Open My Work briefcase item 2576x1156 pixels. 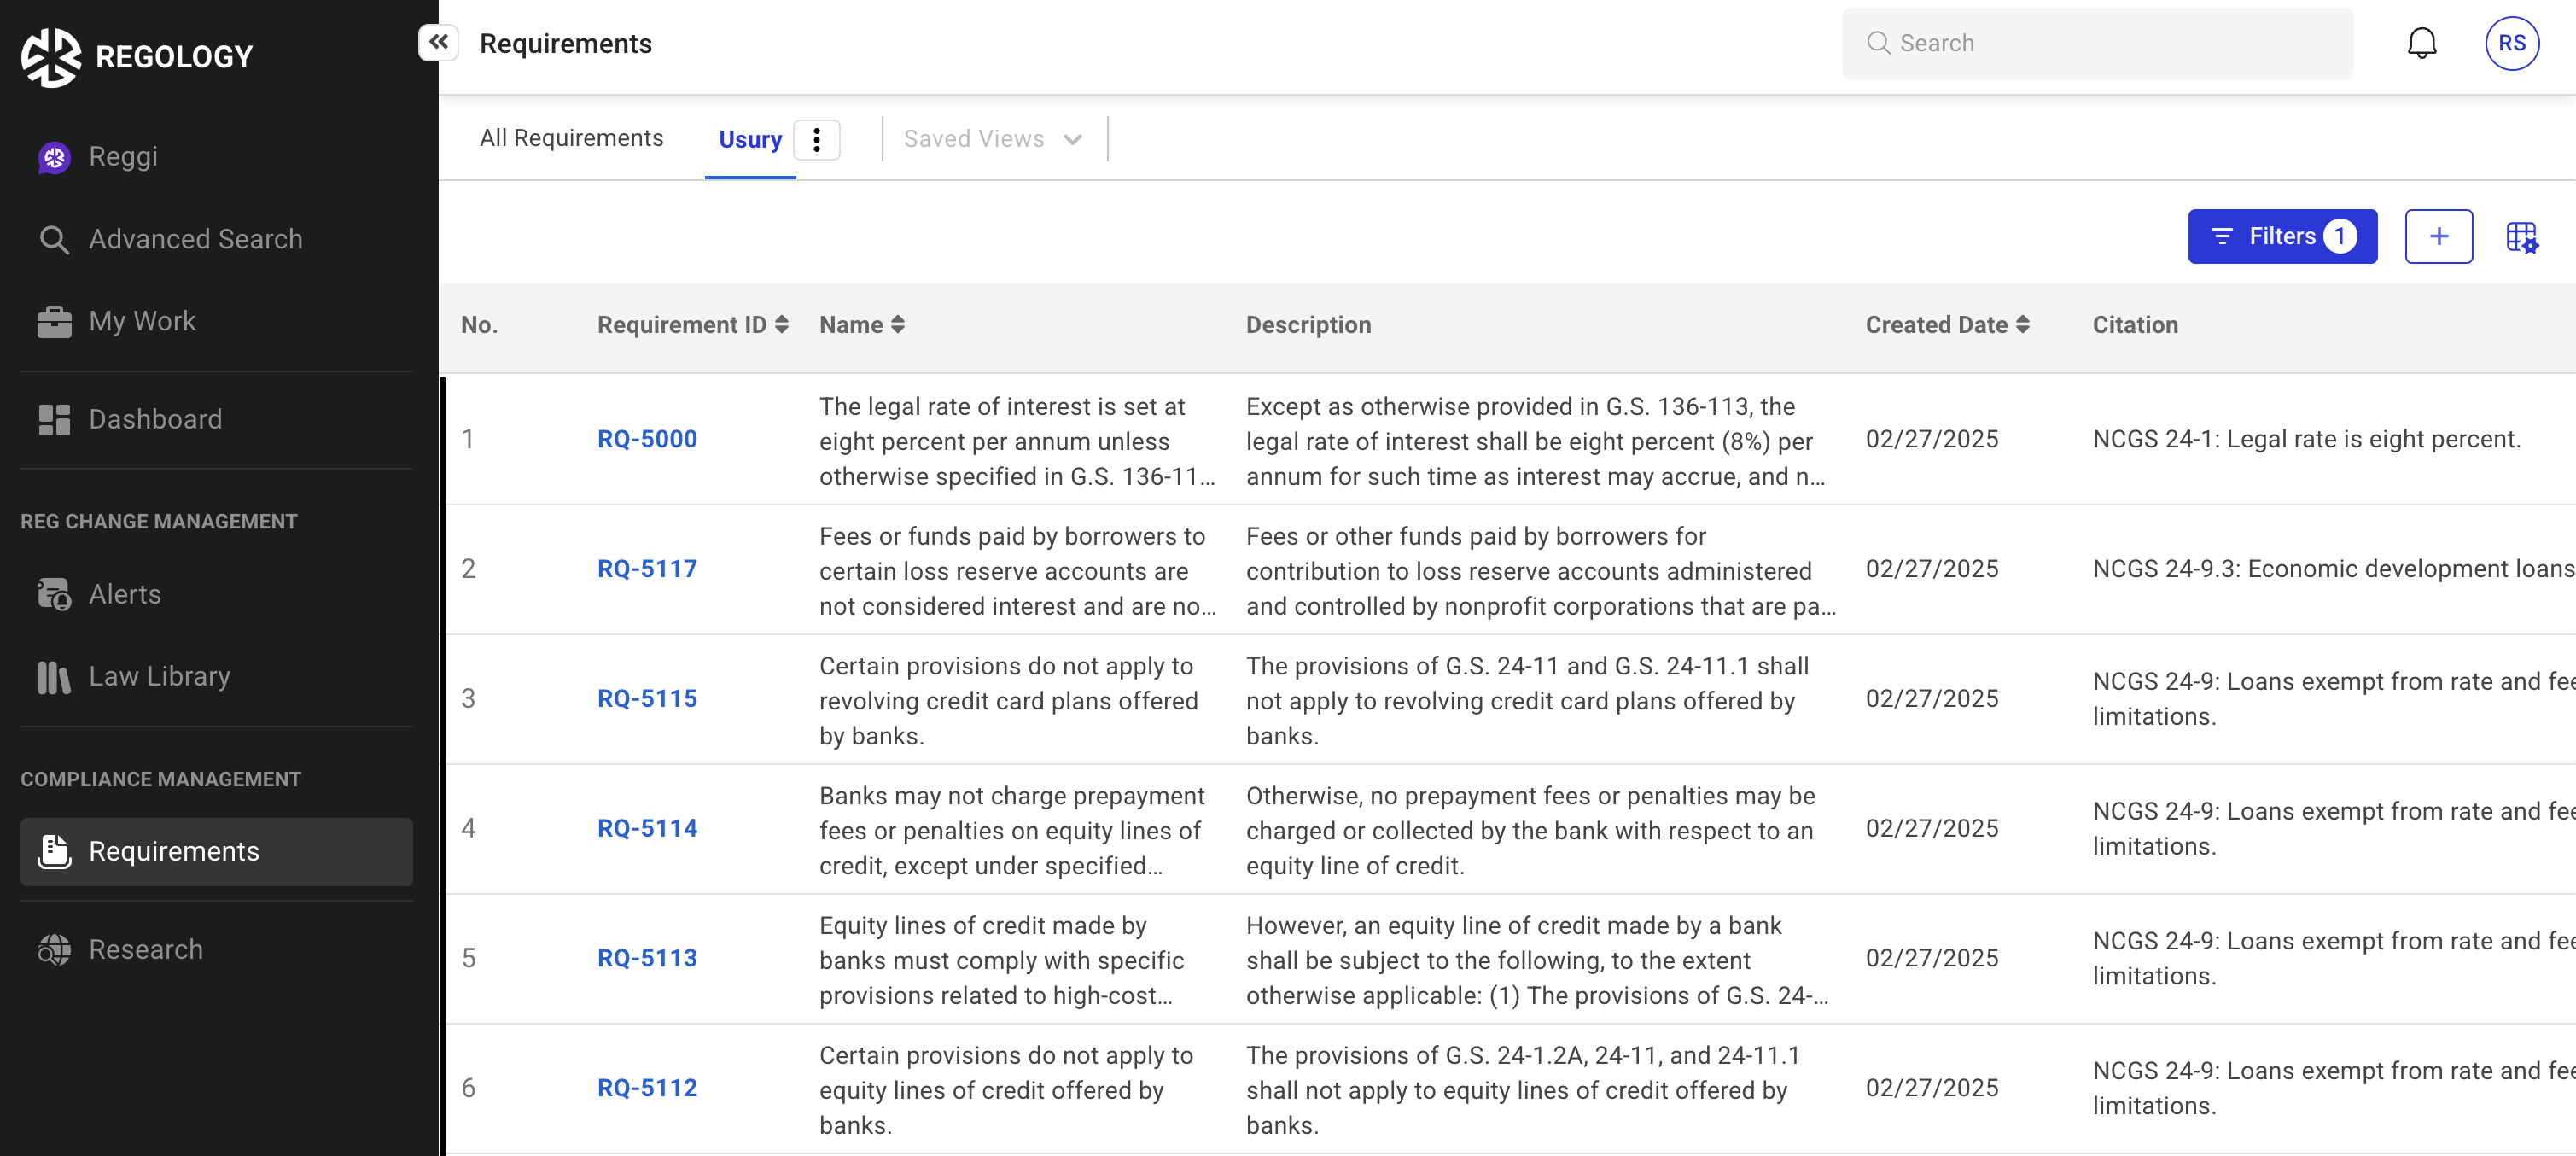(x=141, y=322)
